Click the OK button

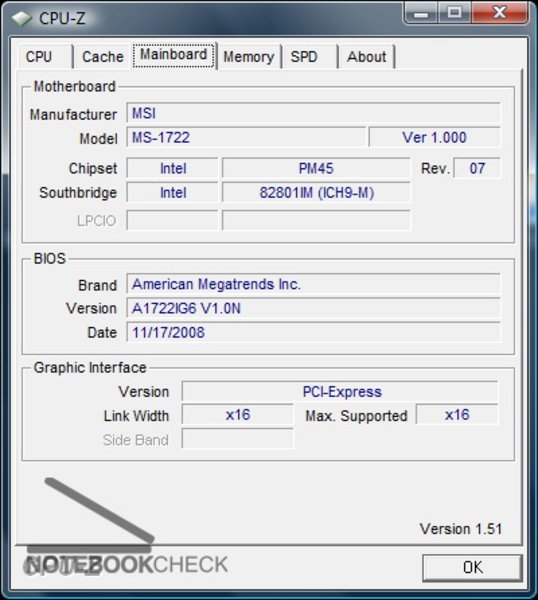point(473,567)
